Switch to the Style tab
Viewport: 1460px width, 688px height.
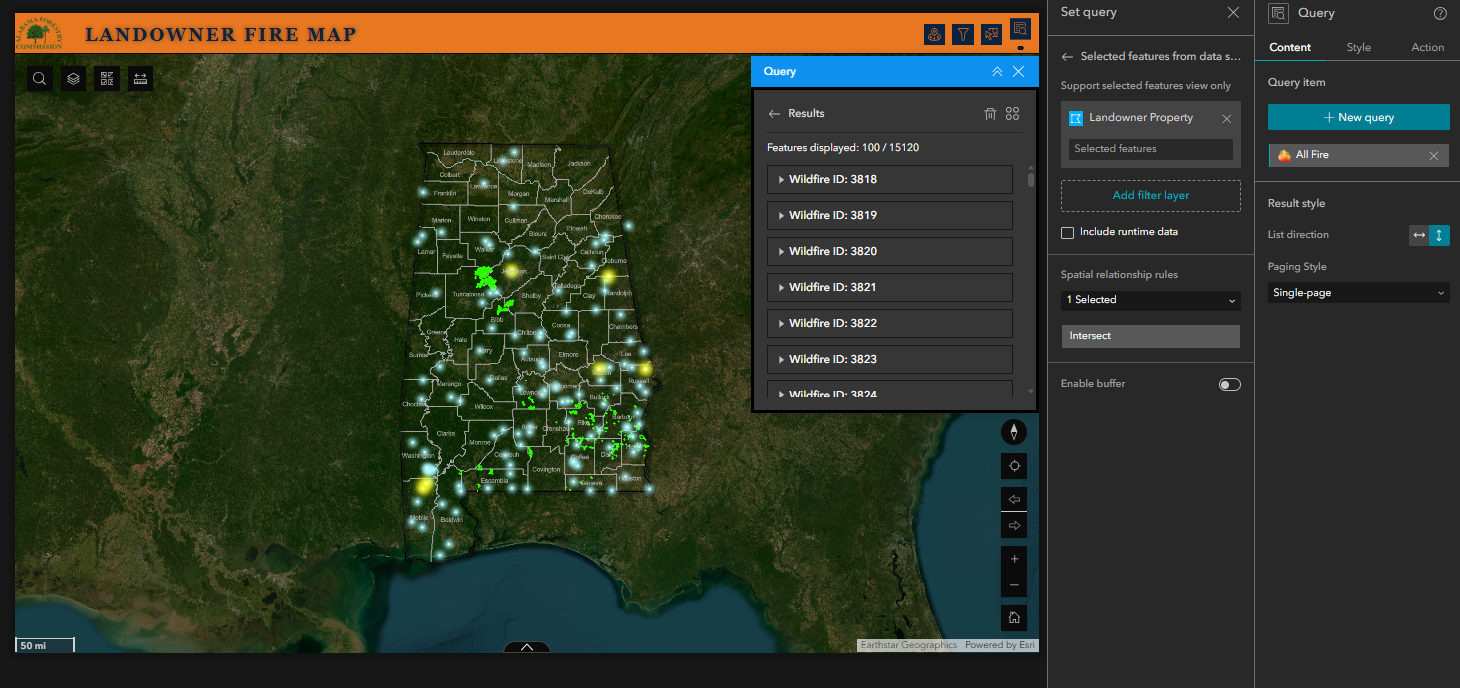1358,47
